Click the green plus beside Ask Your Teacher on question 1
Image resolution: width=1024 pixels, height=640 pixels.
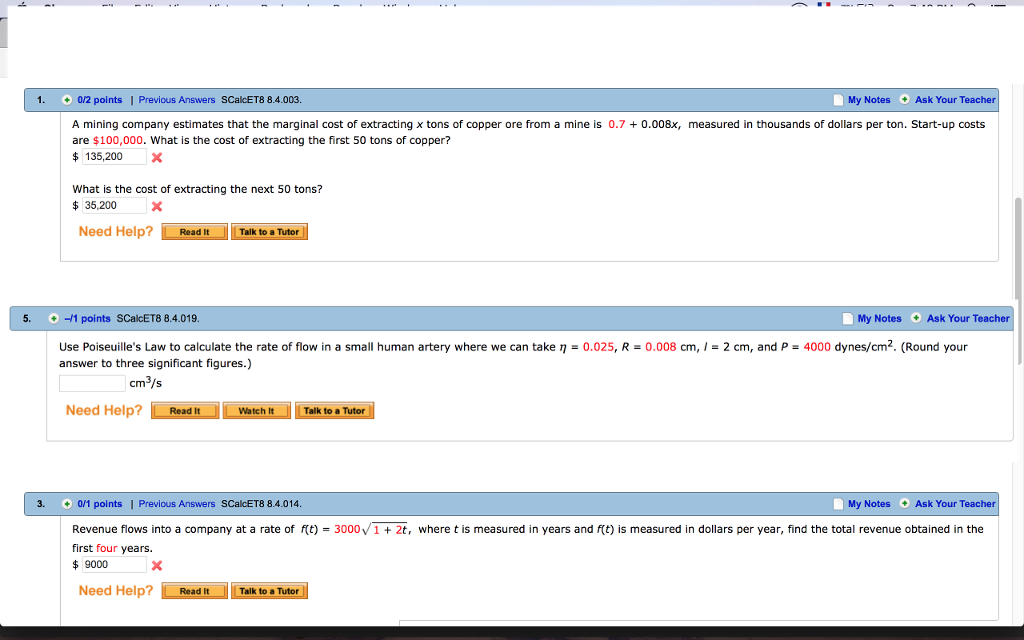905,99
